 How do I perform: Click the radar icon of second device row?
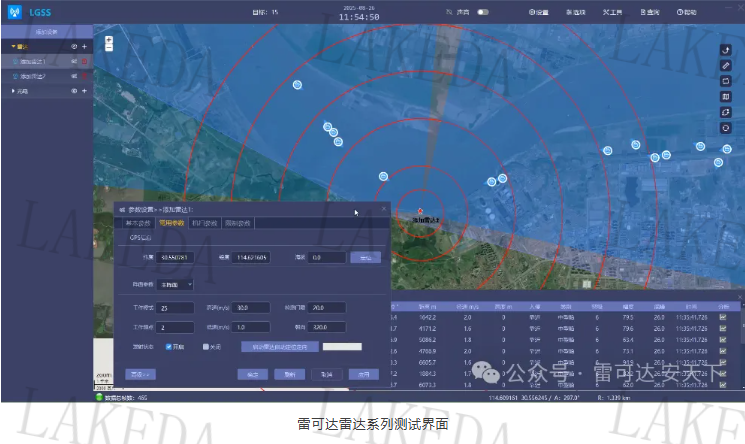point(15,76)
